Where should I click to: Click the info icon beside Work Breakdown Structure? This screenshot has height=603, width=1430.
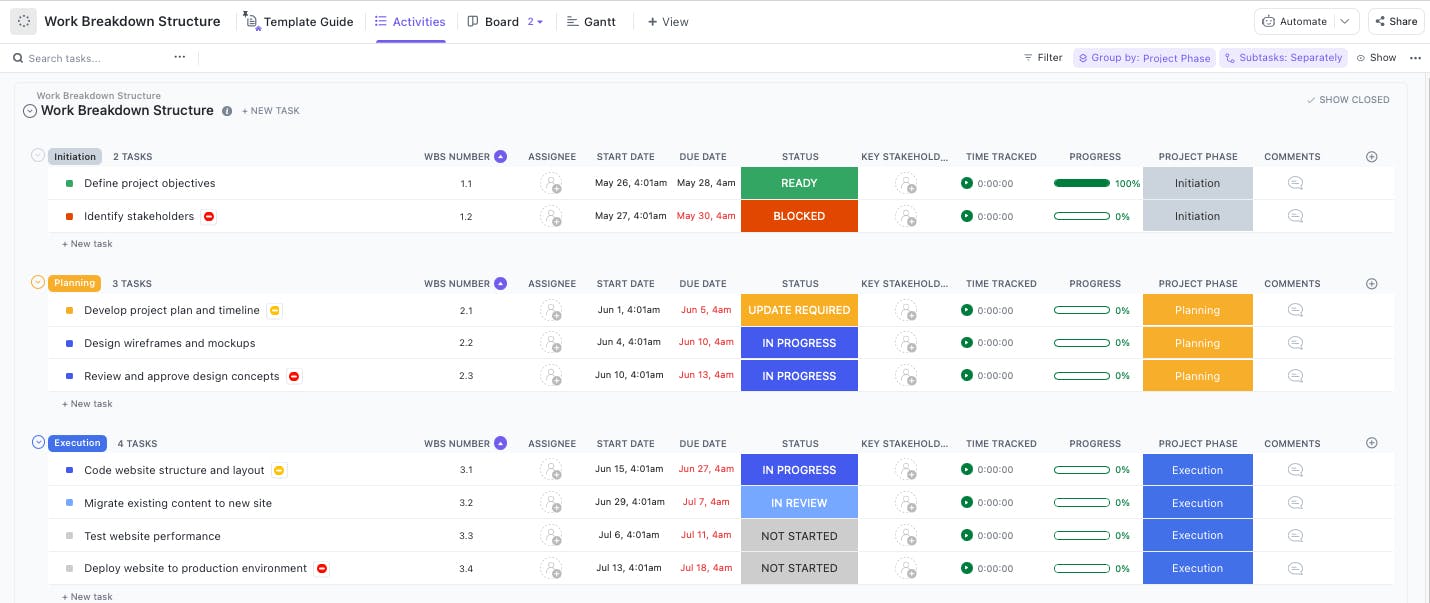point(227,111)
